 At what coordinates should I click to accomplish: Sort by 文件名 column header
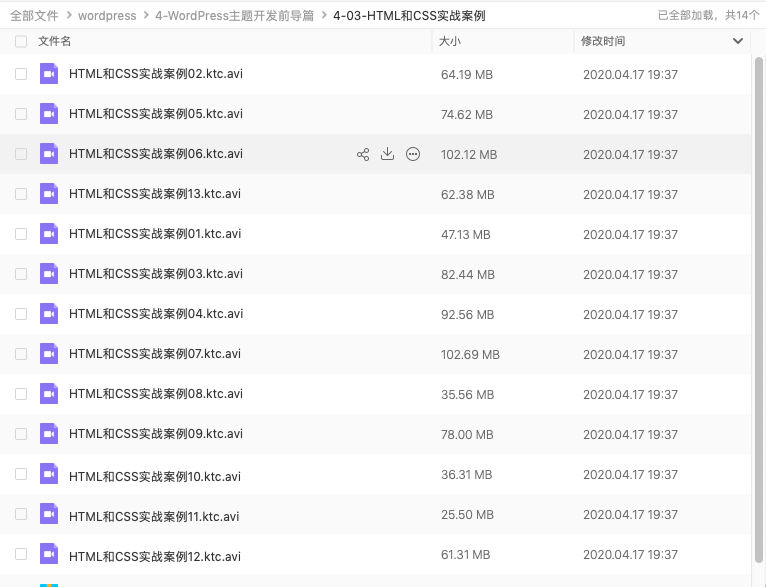(x=55, y=42)
